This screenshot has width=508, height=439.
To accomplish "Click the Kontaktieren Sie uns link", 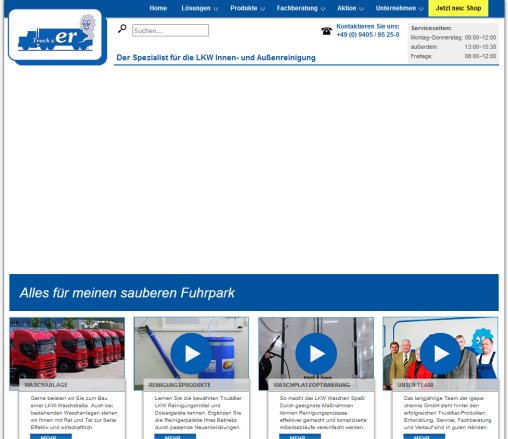I will click(368, 26).
